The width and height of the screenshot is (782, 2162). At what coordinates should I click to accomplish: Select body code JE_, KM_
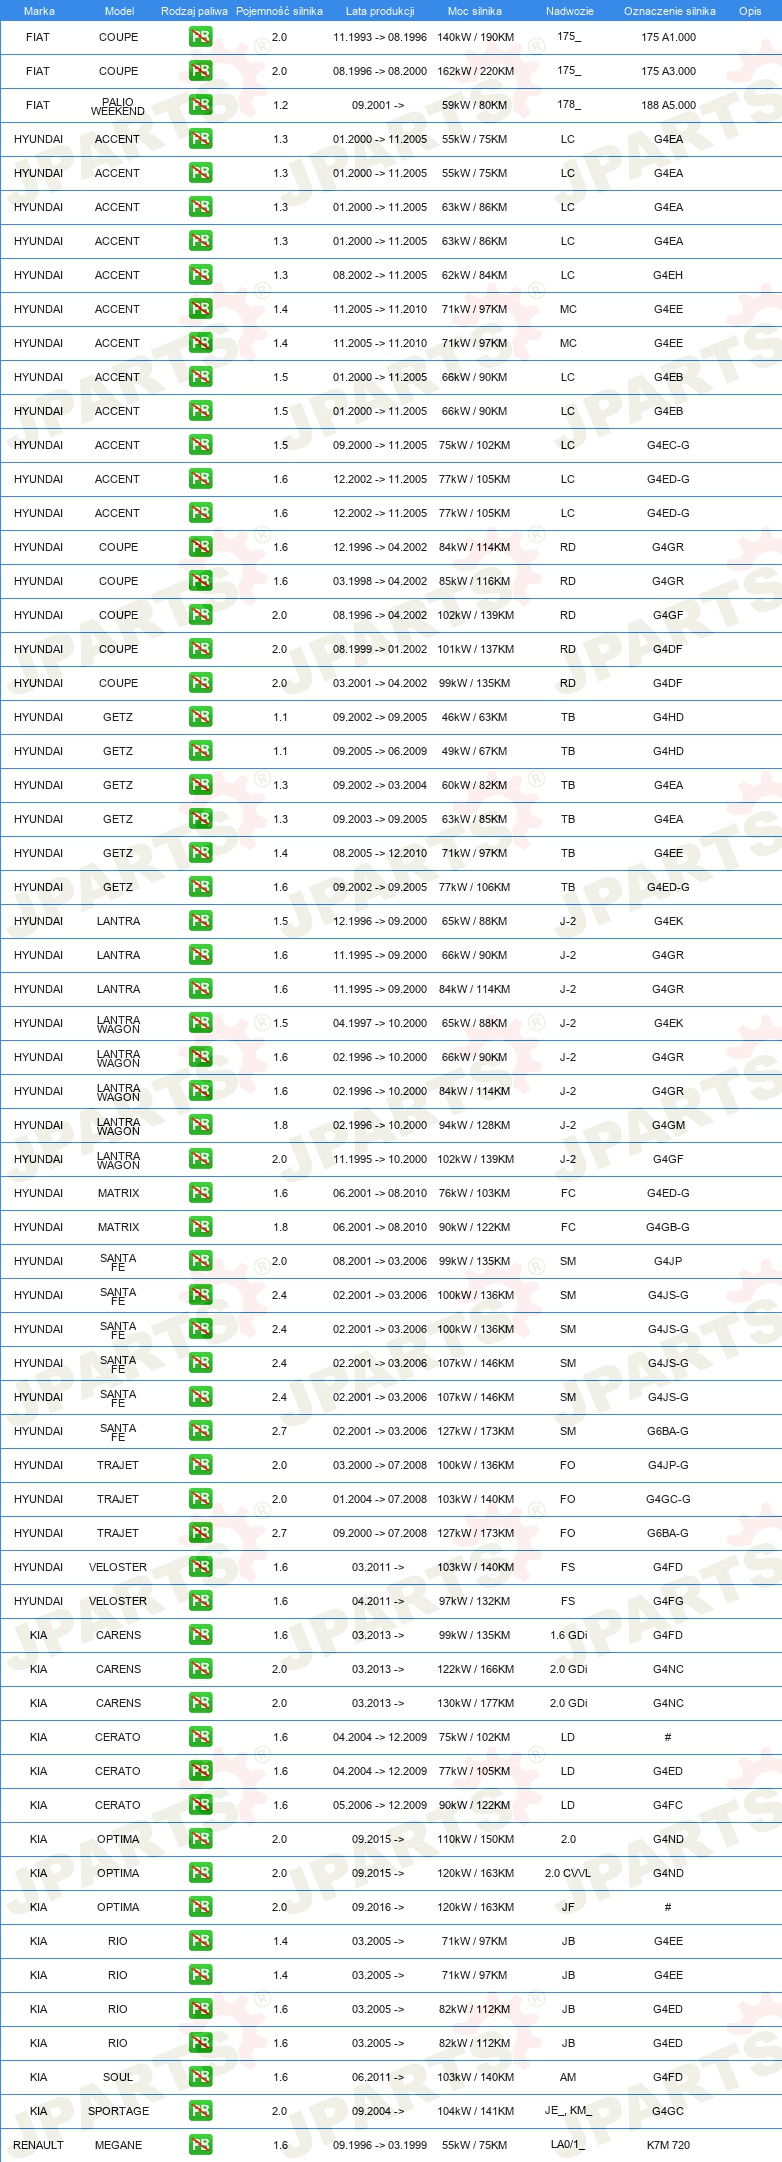(568, 2111)
